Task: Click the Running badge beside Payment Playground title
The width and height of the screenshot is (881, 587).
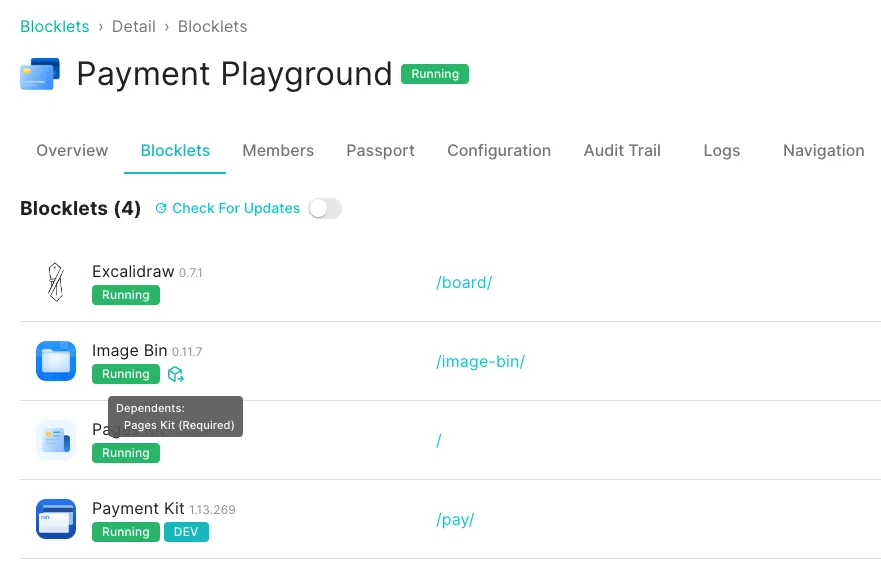Action: click(x=435, y=74)
